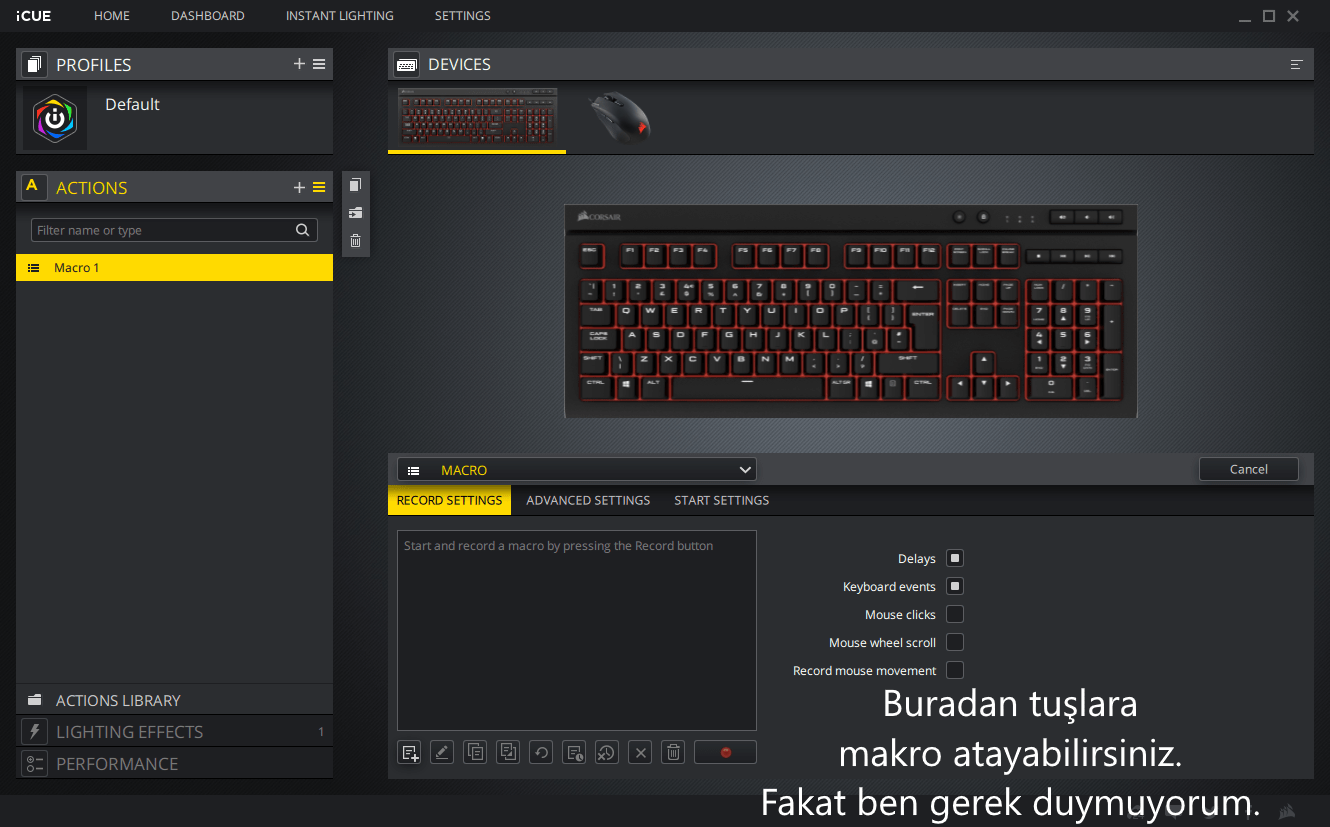The width and height of the screenshot is (1330, 827).
Task: Click the macro recording events area
Action: coord(577,630)
